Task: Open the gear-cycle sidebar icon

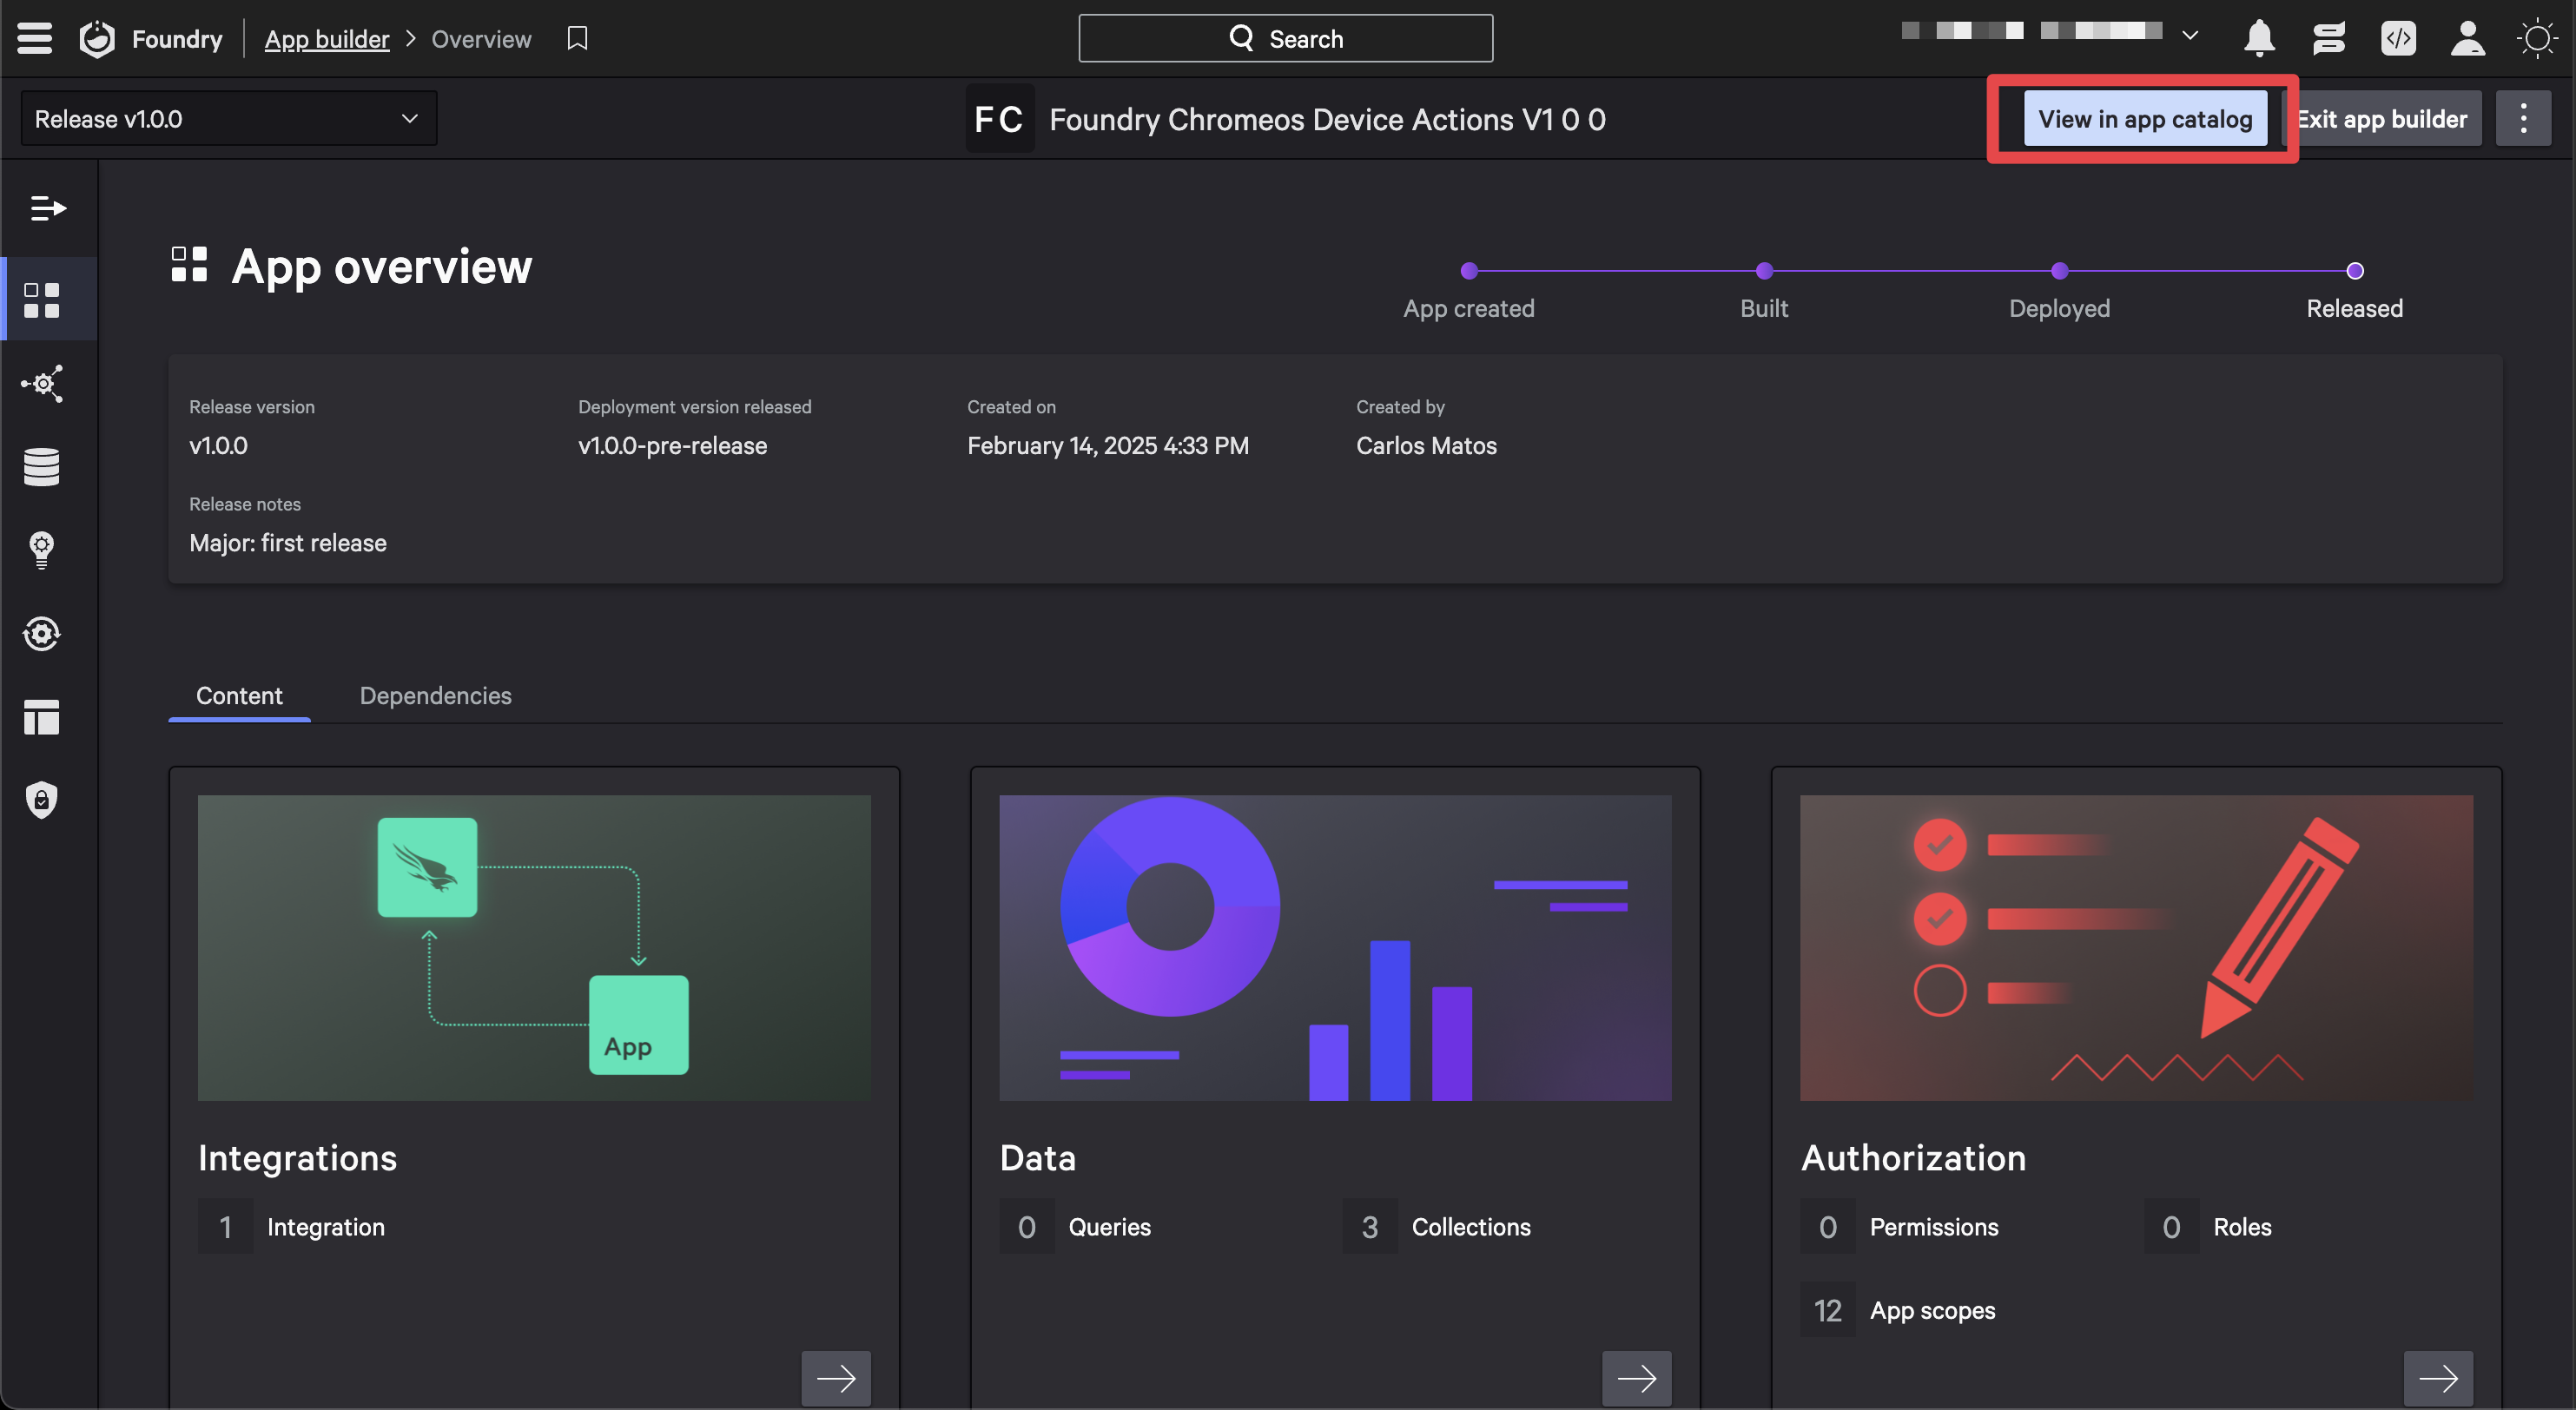Action: pyautogui.click(x=42, y=633)
